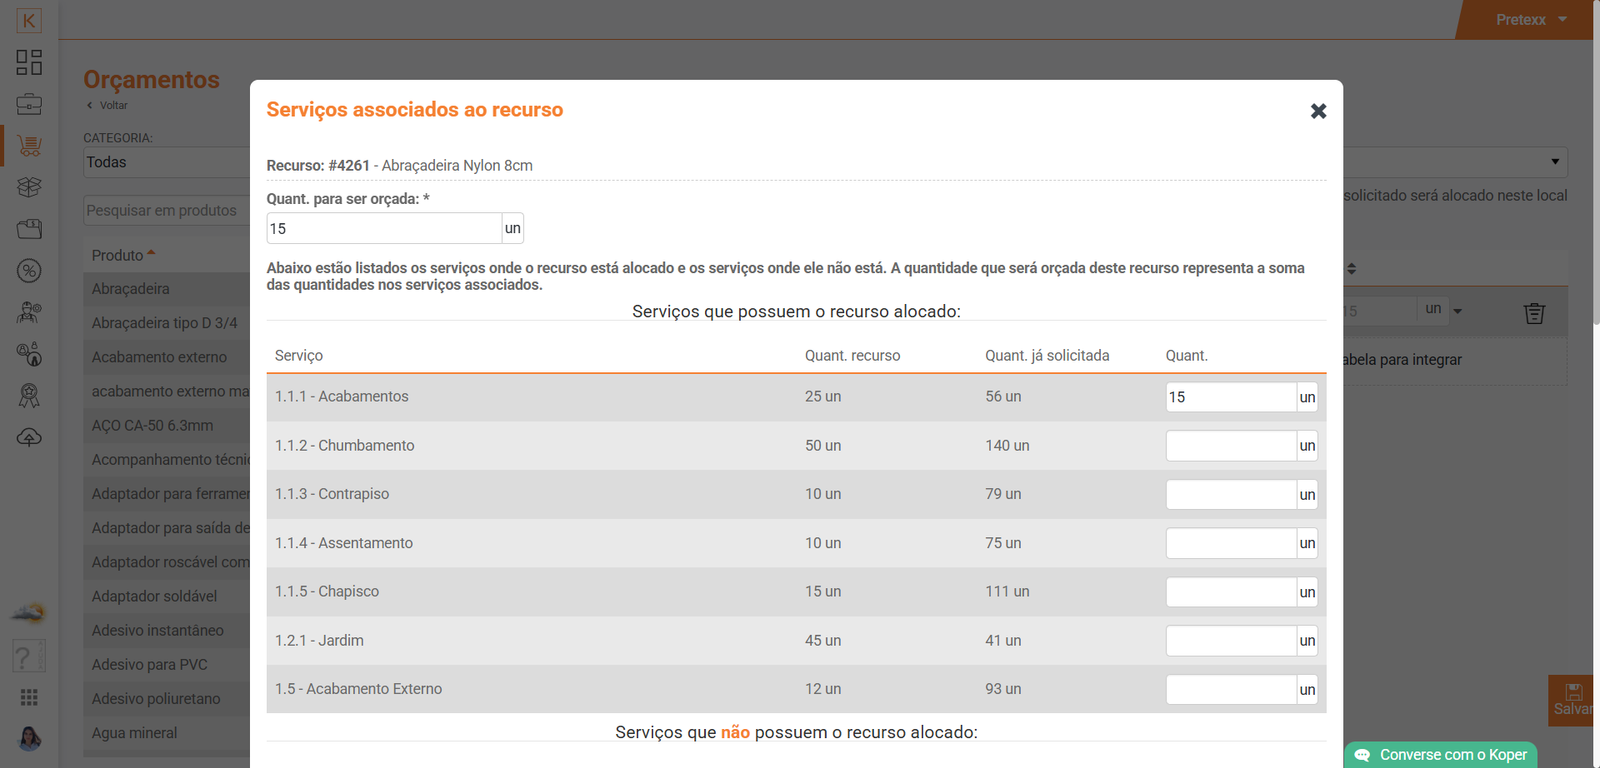Click the cloud upload icon in sidebar
Viewport: 1600px width, 768px height.
point(29,437)
